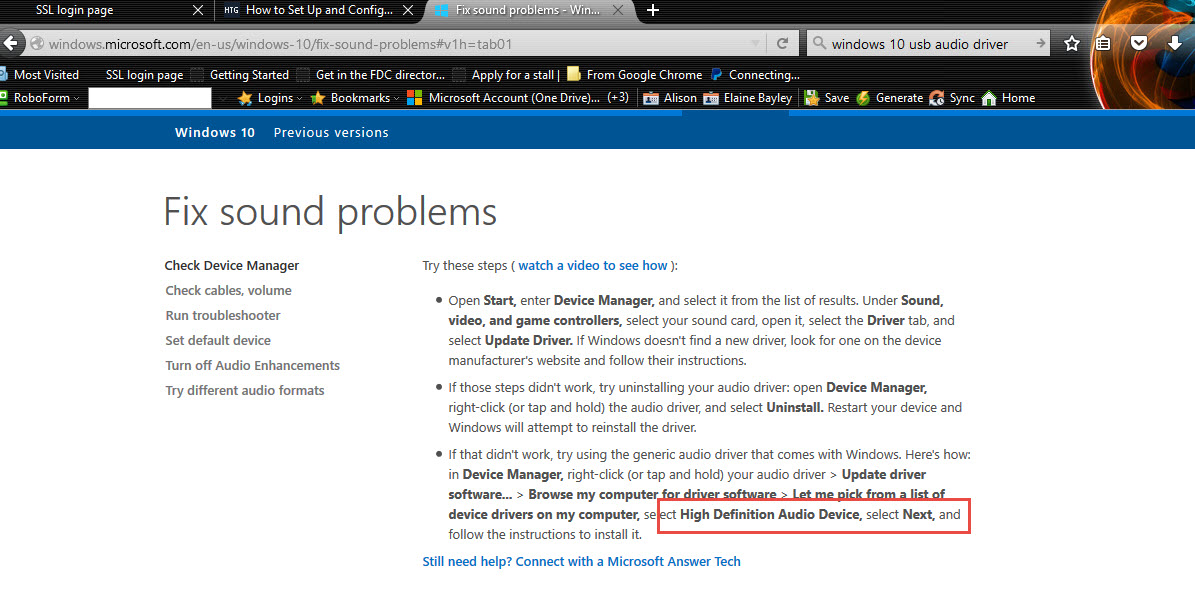
Task: Open the address bar history dropdown arrow
Action: [755, 44]
